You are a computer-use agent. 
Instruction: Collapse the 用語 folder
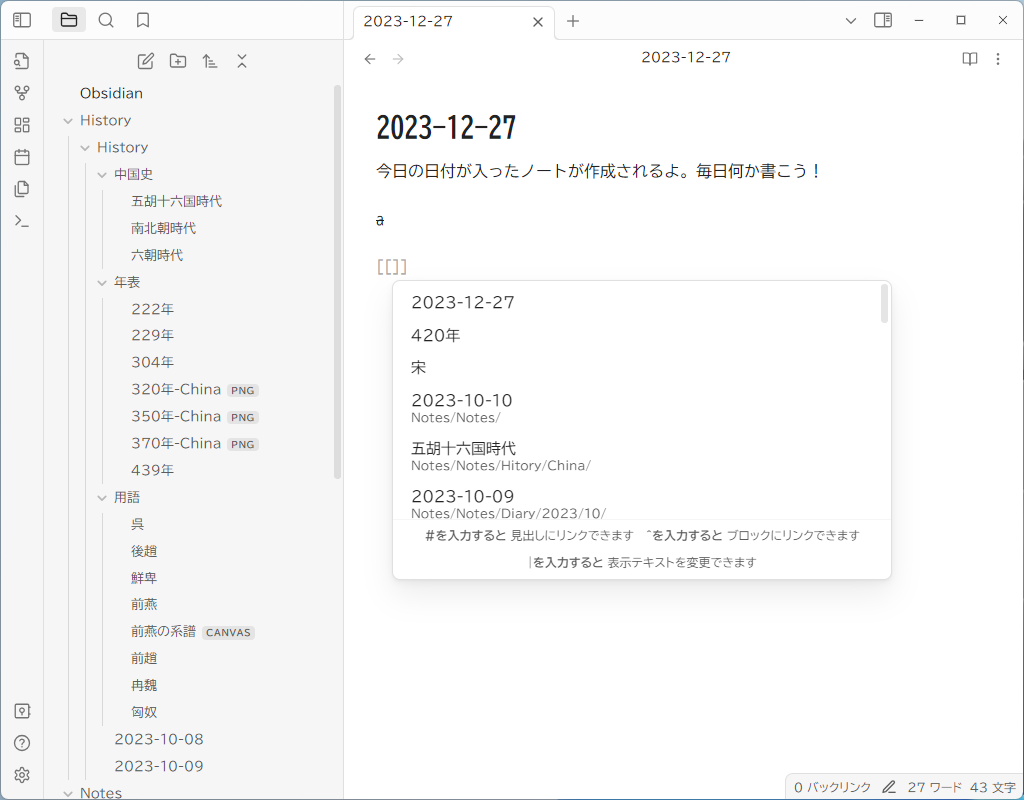(102, 498)
